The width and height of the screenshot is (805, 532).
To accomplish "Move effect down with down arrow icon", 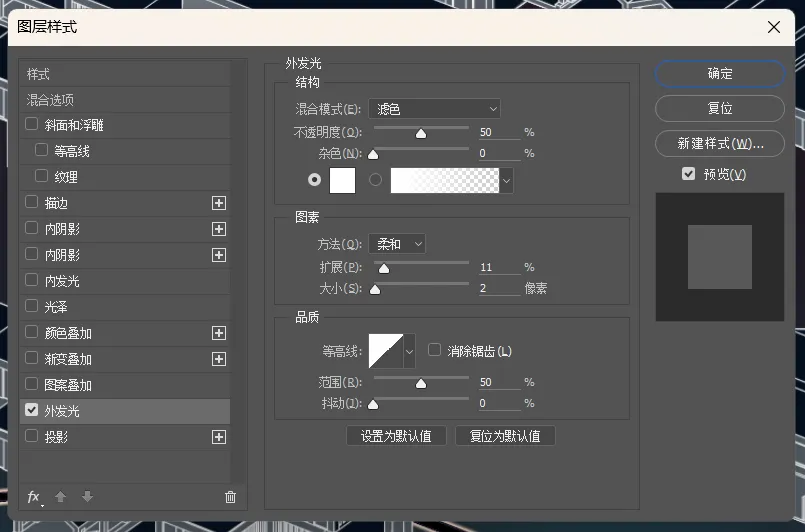I will (87, 497).
